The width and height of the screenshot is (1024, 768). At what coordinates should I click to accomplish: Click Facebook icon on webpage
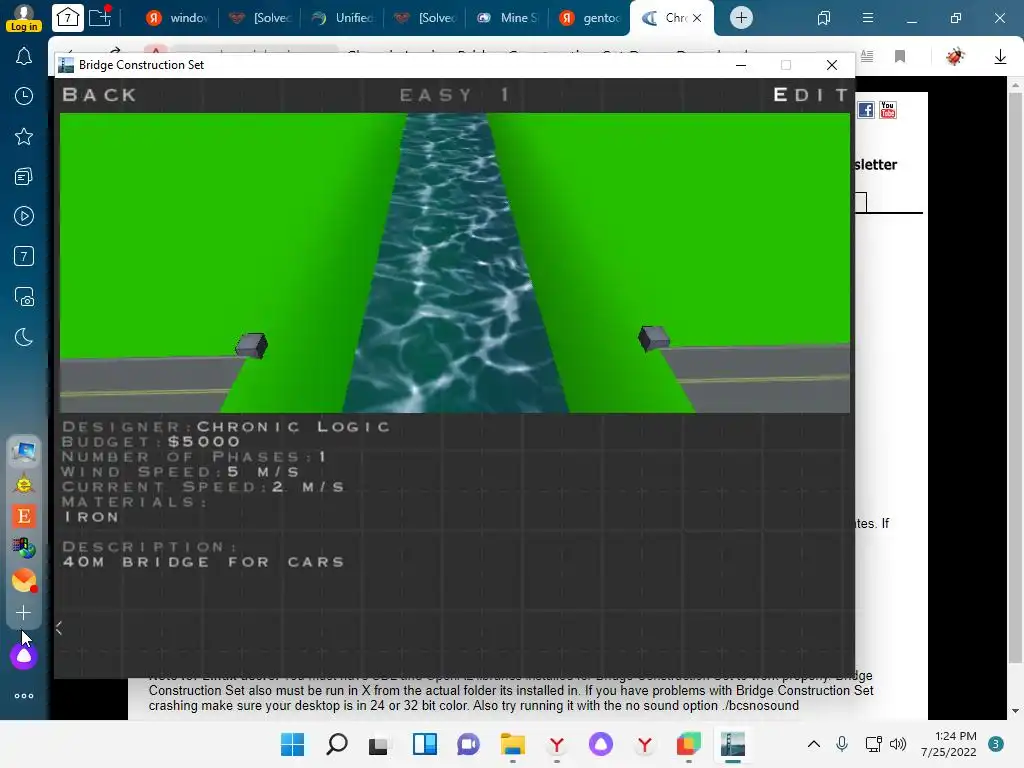click(866, 110)
